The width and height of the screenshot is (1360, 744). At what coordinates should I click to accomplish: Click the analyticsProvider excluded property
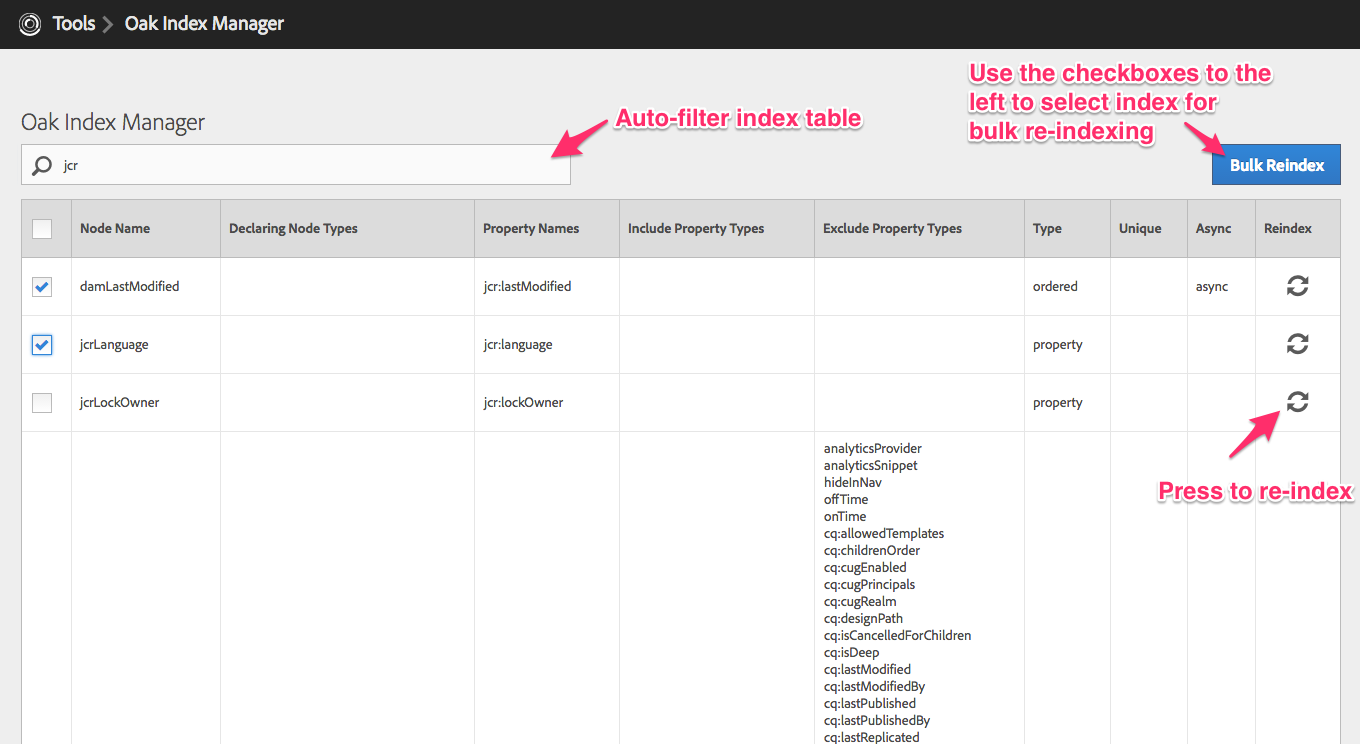pyautogui.click(x=873, y=448)
